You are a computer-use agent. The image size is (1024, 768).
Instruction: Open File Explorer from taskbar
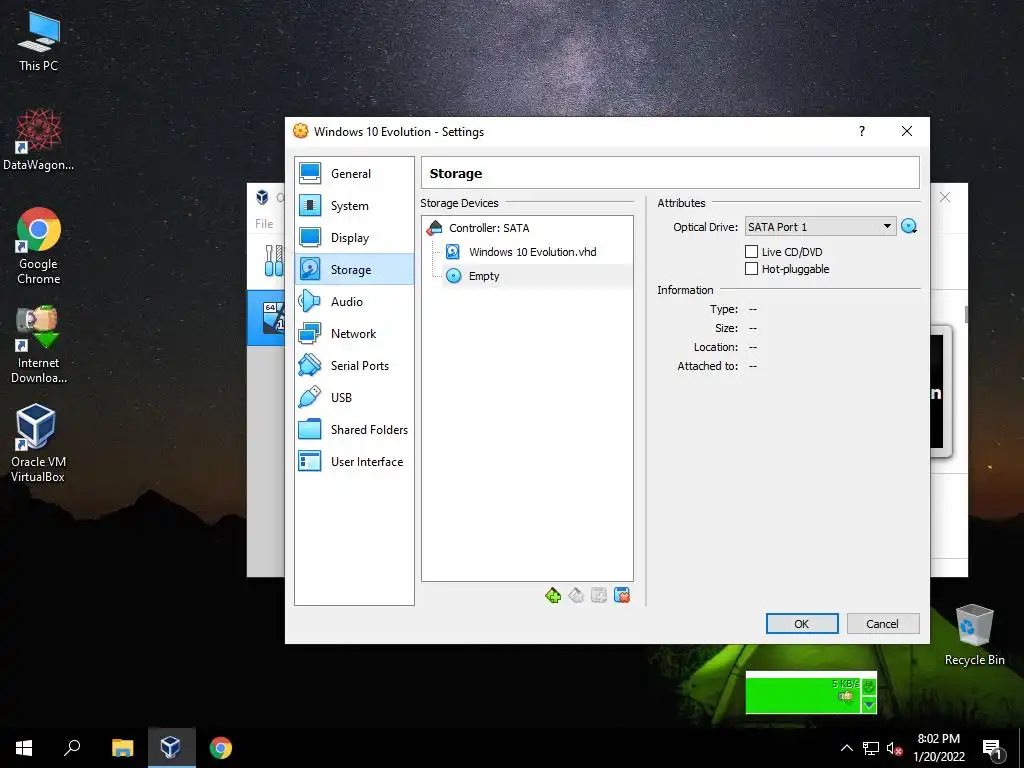point(122,748)
